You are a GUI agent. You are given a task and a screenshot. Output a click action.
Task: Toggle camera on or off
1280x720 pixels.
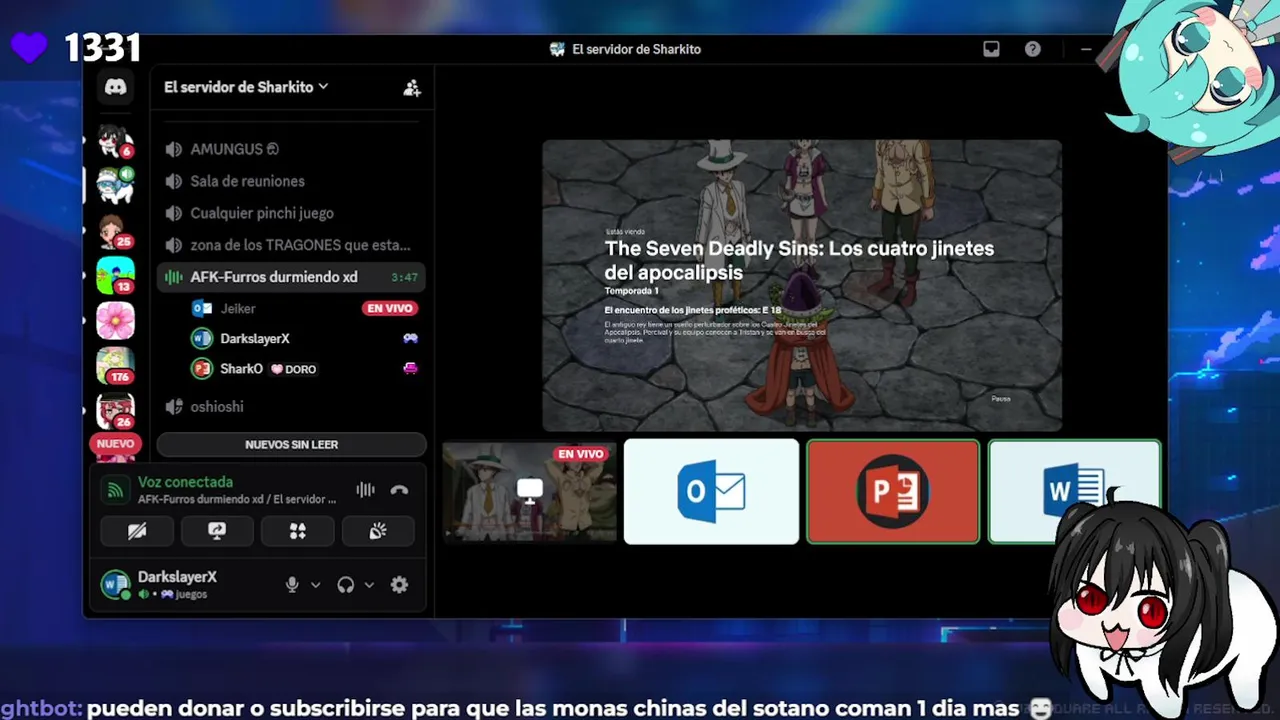coord(137,531)
